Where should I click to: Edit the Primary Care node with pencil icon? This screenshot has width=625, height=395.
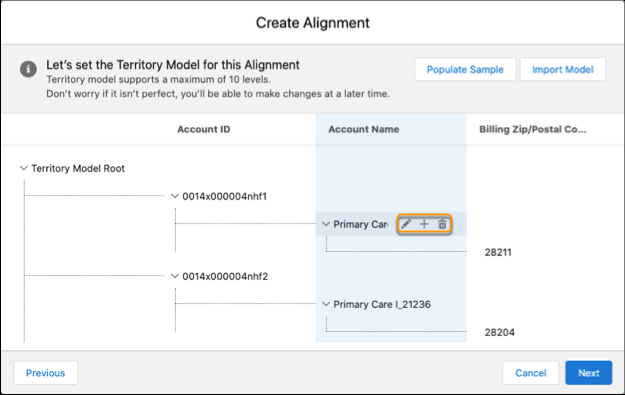[406, 224]
